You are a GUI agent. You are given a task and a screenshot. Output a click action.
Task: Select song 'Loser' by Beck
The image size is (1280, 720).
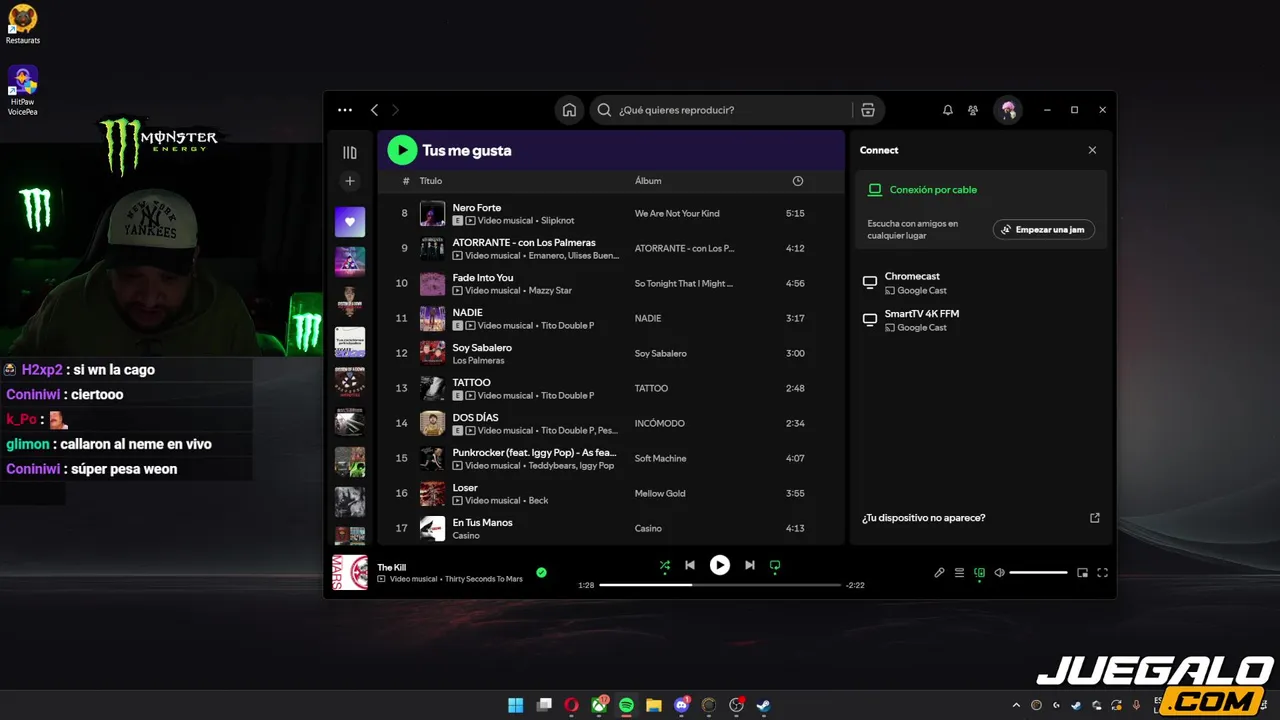[x=465, y=488]
